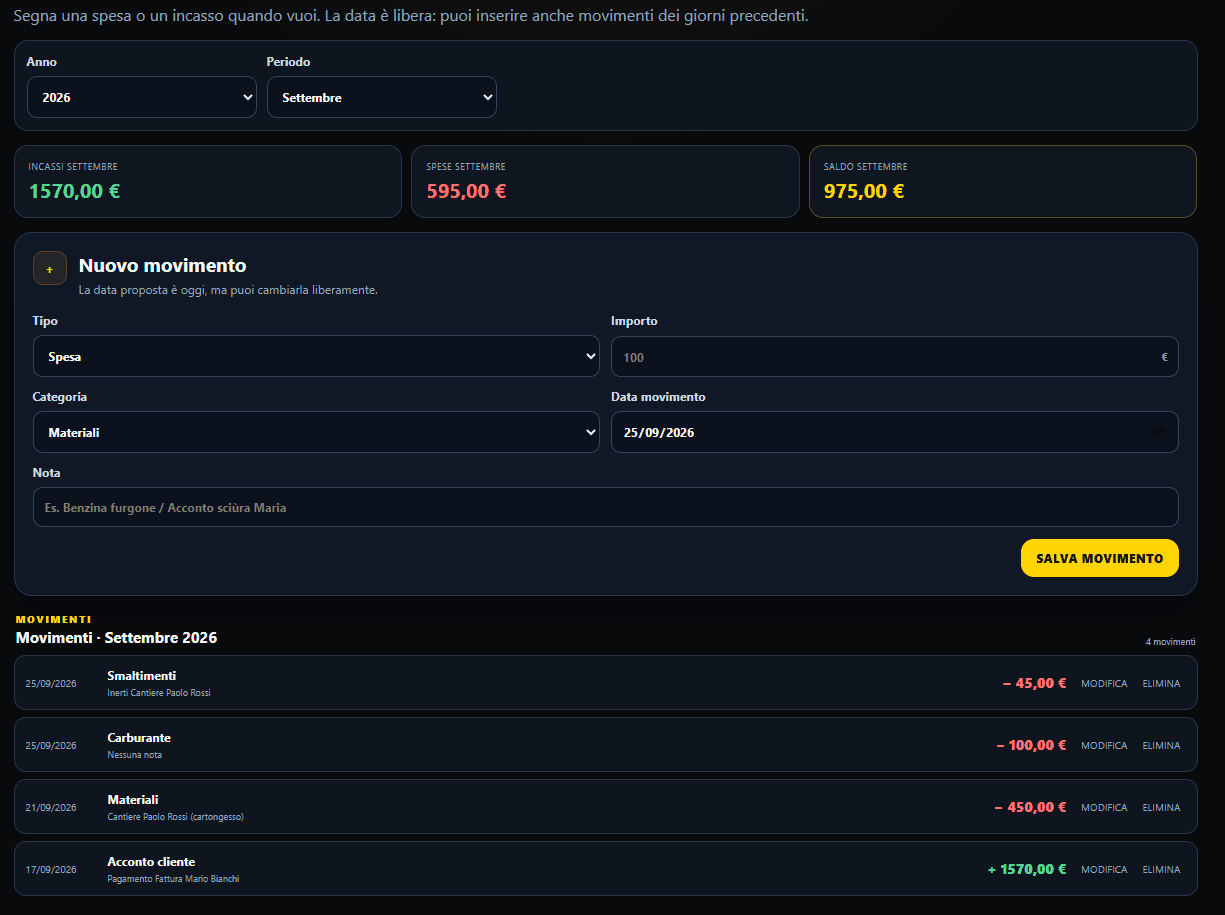Click the date 21/09/2026 in the movements list
The image size is (1225, 915).
[x=51, y=808]
